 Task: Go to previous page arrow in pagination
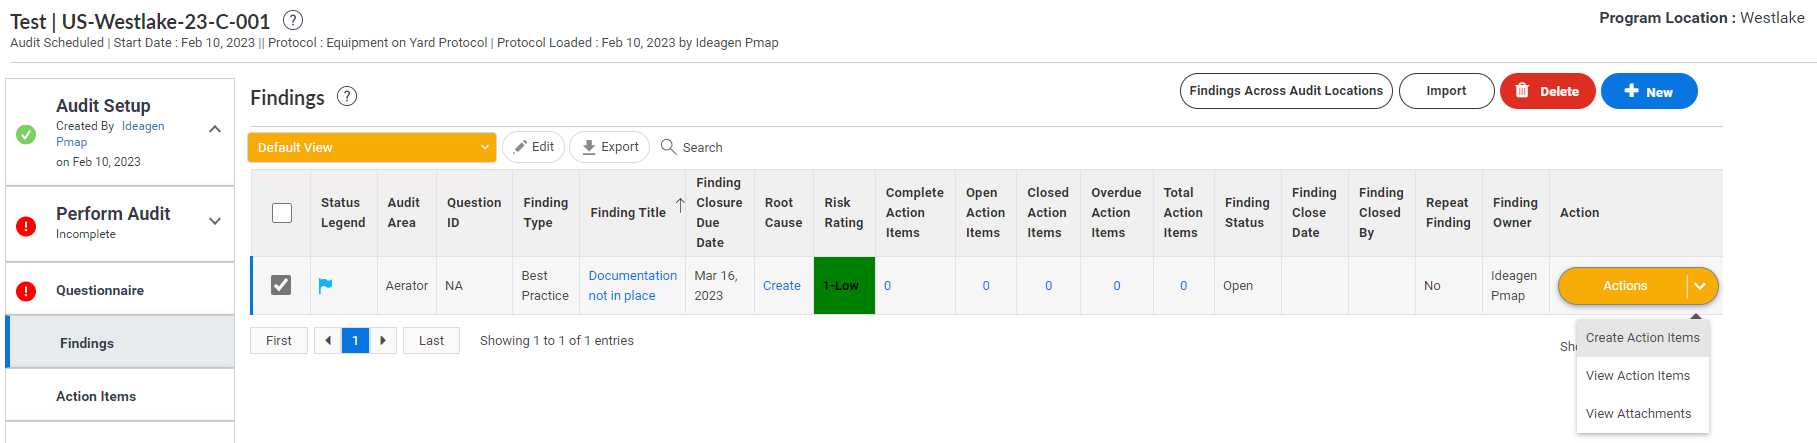(328, 341)
